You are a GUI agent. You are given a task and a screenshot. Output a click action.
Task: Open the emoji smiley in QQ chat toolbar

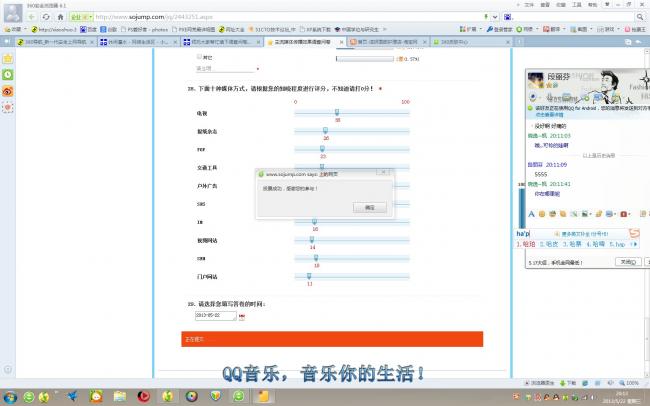tap(542, 214)
